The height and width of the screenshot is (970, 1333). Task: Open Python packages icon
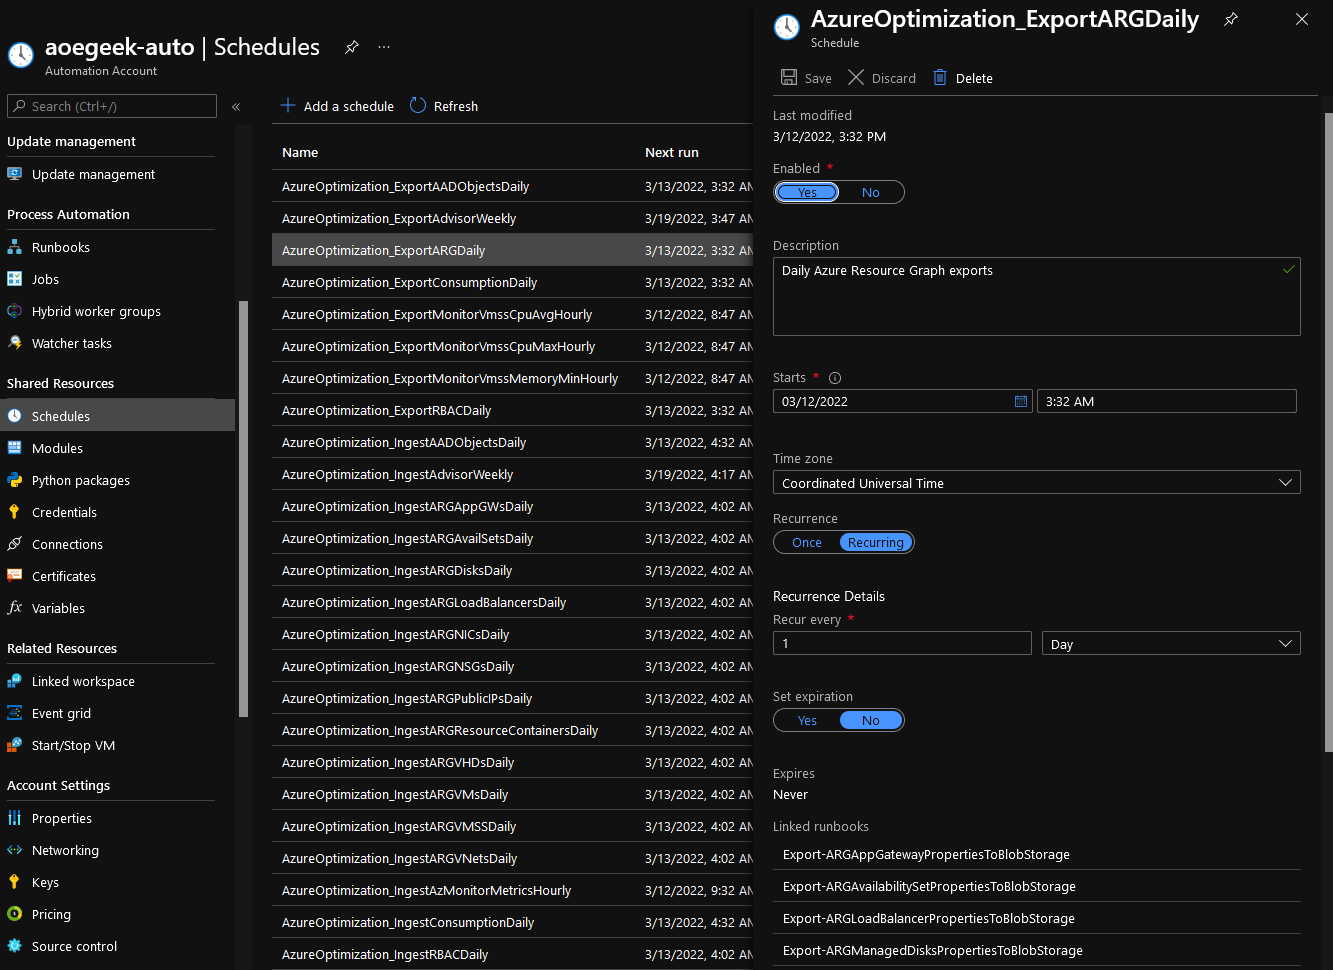point(15,480)
